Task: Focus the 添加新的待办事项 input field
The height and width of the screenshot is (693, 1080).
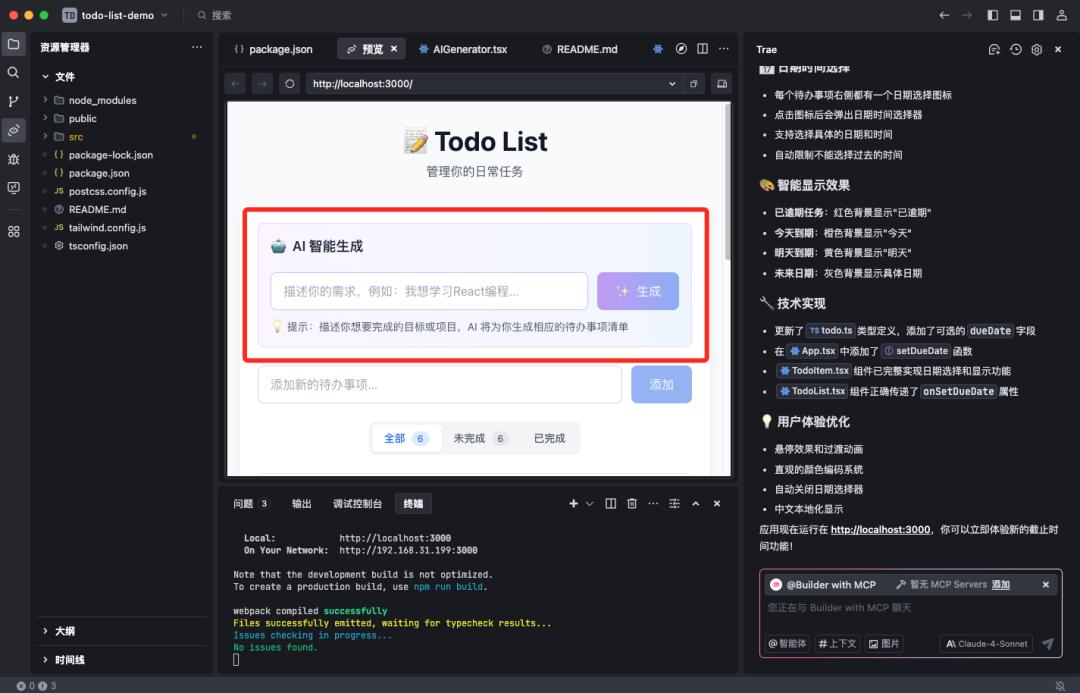Action: click(439, 384)
